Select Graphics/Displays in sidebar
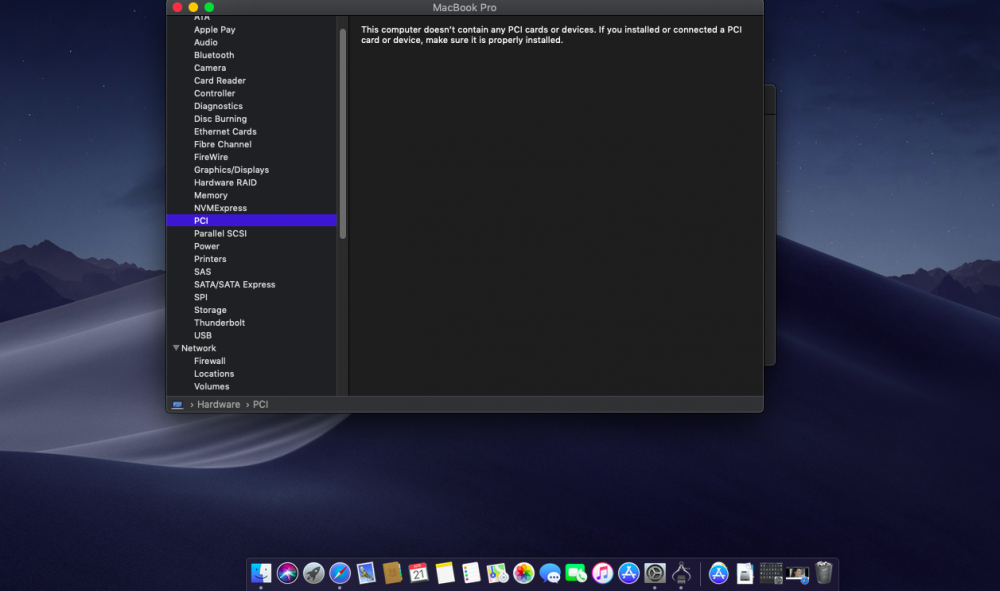 coord(231,170)
